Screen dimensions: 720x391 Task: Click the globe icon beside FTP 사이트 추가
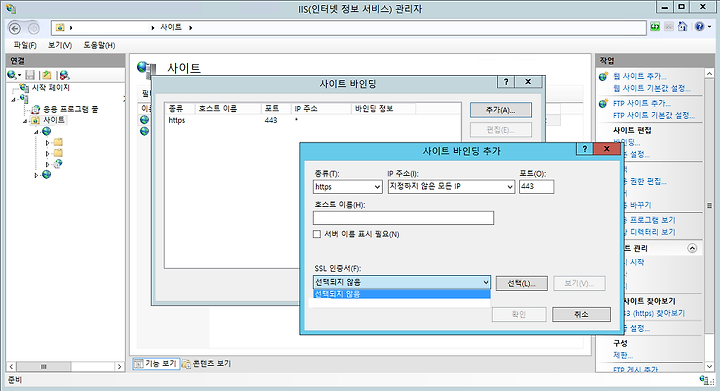click(x=603, y=103)
